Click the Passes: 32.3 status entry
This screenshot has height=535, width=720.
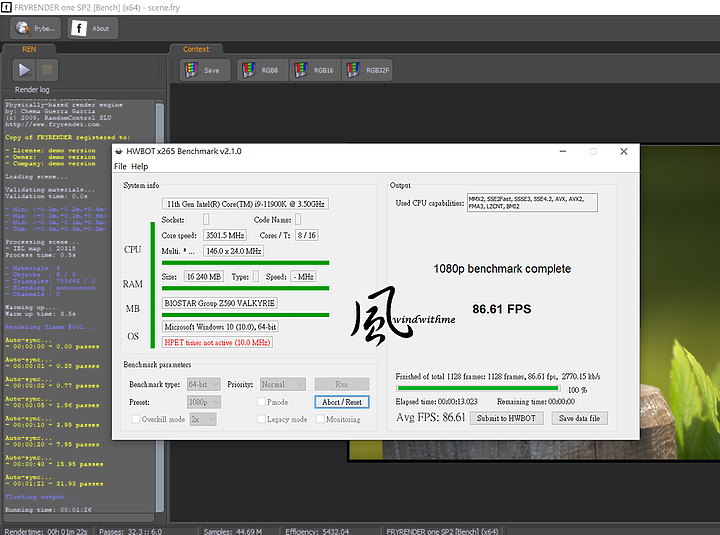tap(130, 531)
